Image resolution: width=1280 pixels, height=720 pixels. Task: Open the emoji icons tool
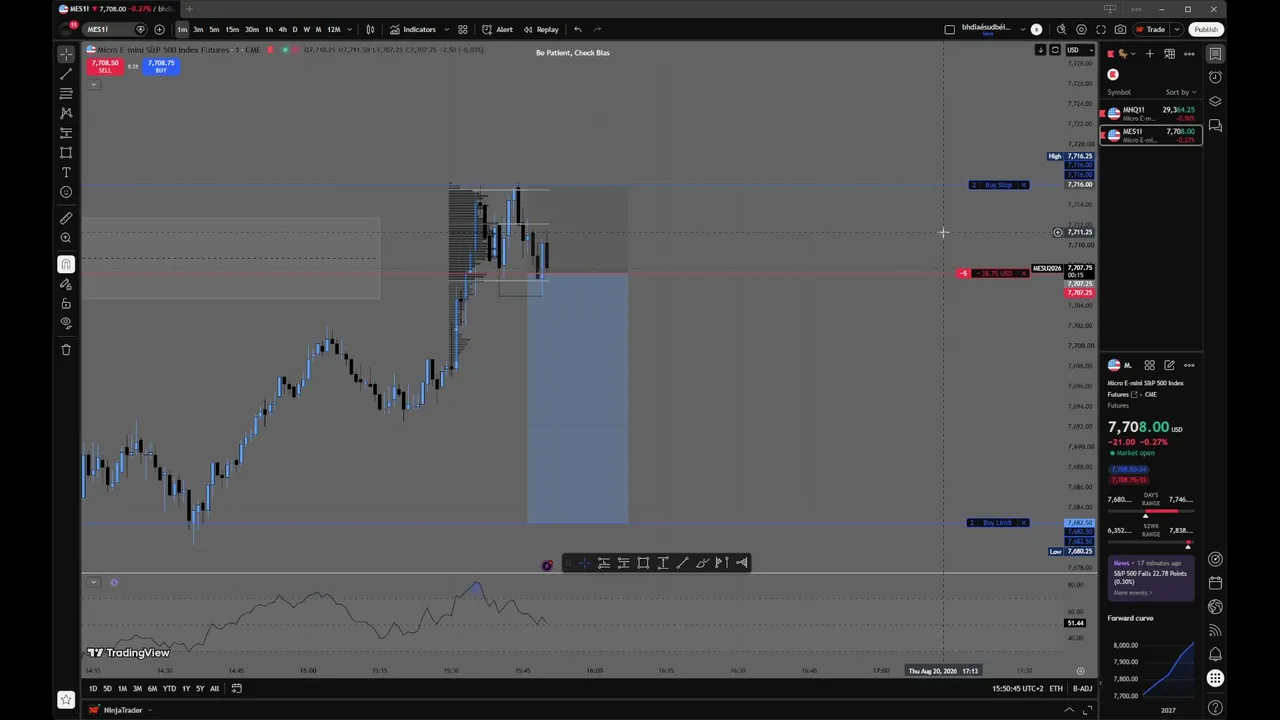pyautogui.click(x=66, y=192)
